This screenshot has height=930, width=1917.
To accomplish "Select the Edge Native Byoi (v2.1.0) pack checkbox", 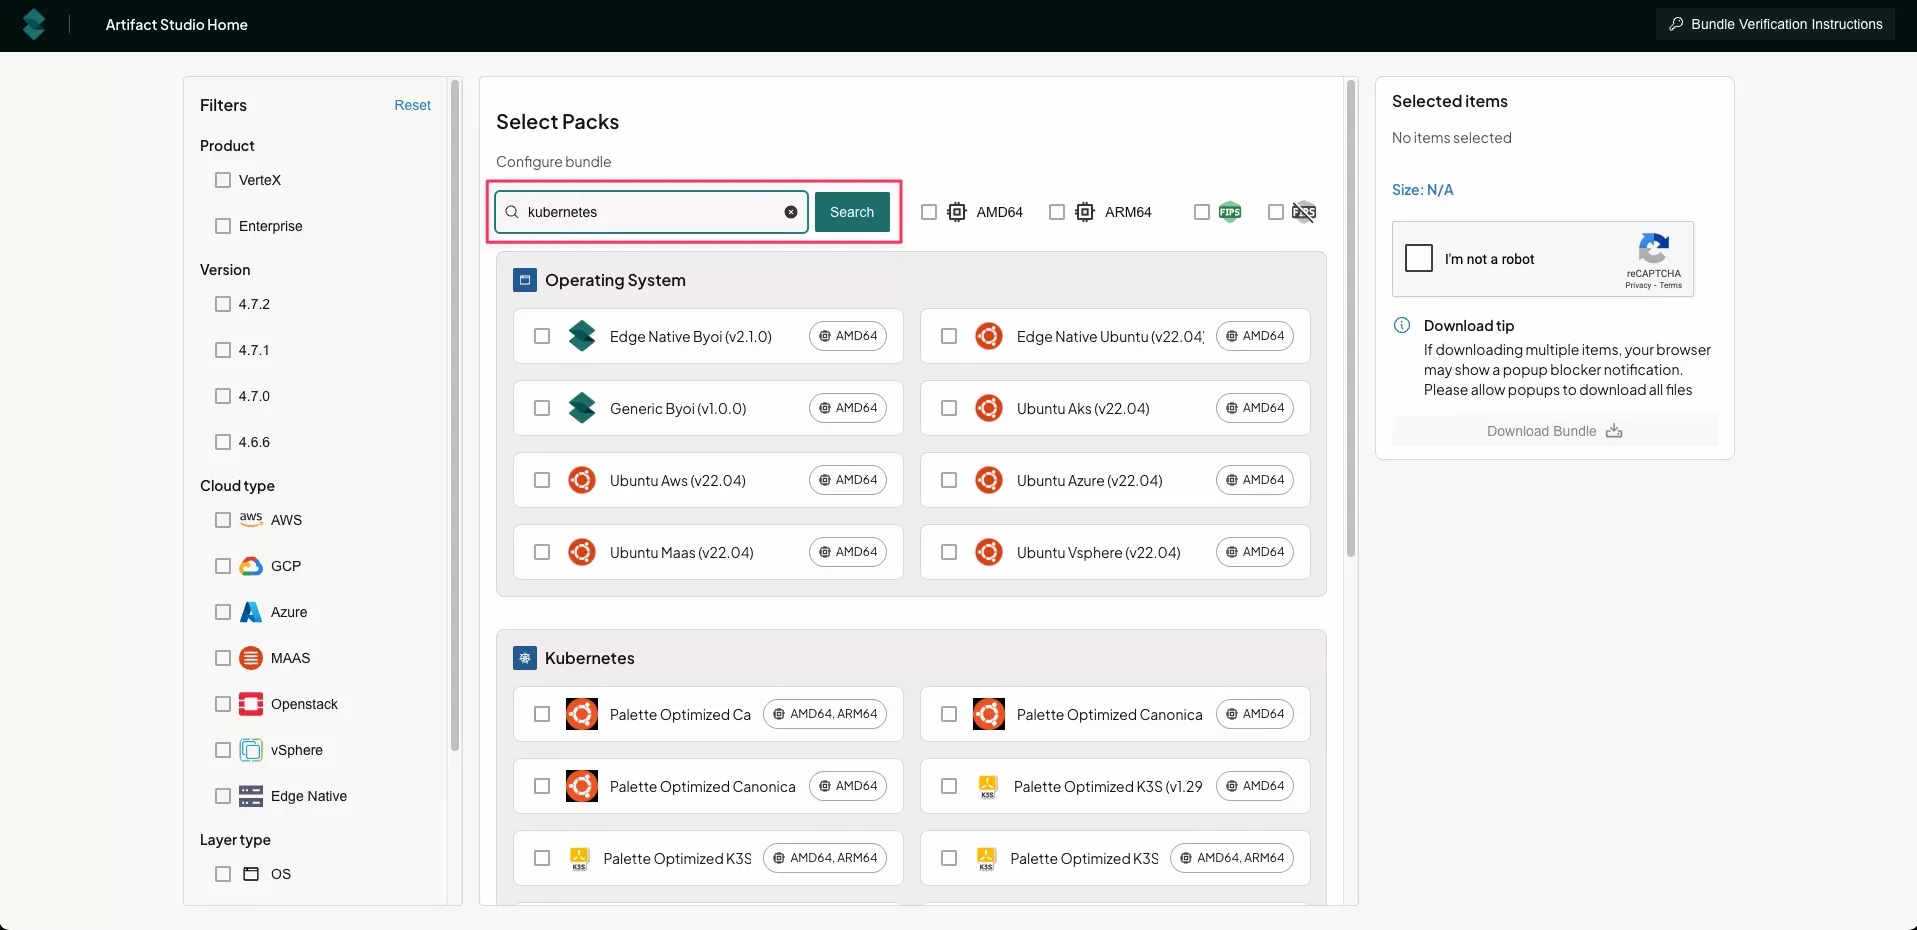I will [542, 336].
